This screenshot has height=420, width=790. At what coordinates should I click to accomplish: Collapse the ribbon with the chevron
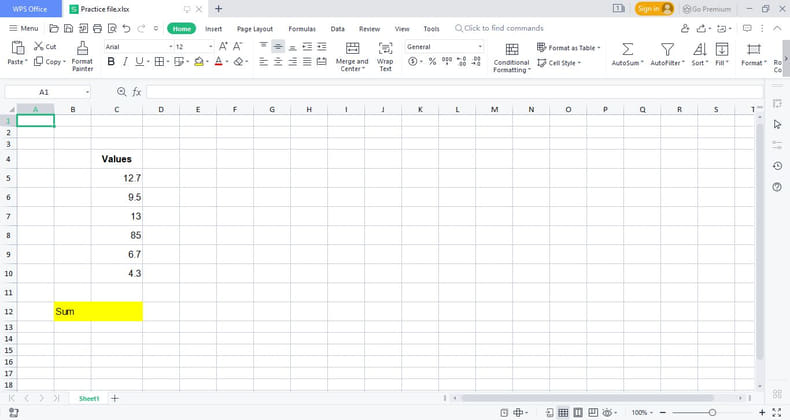coord(777,28)
